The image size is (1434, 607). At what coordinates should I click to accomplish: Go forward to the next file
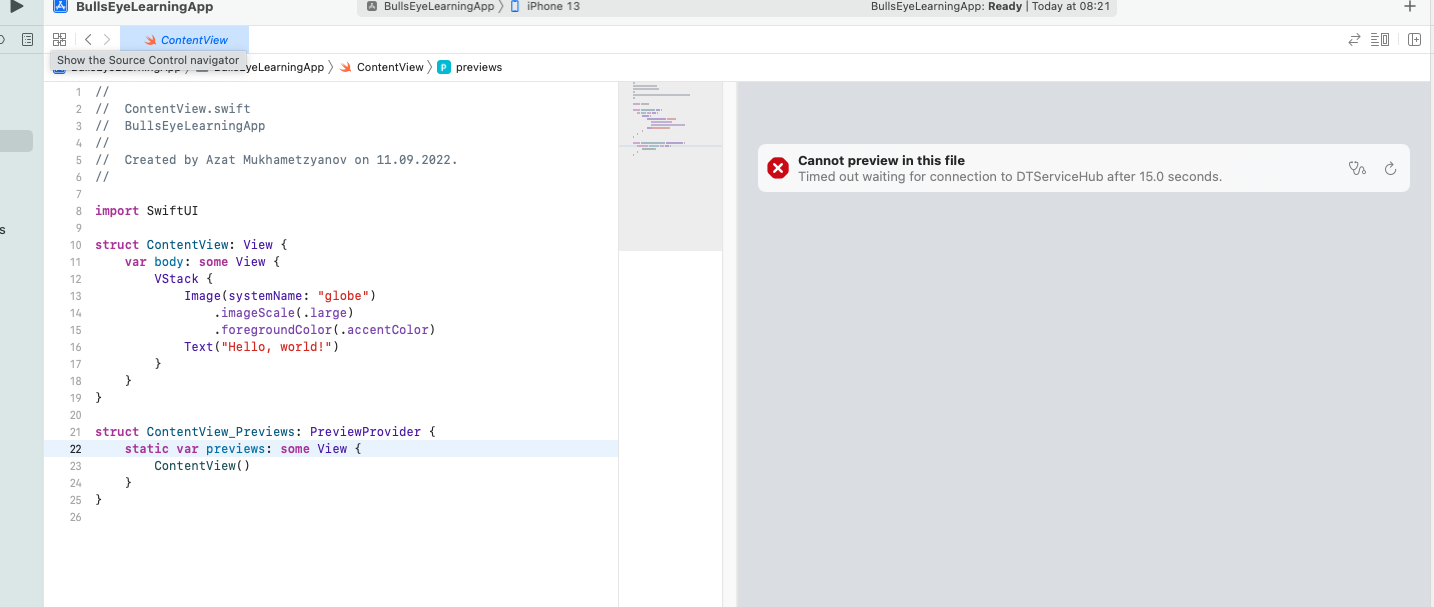coord(107,40)
